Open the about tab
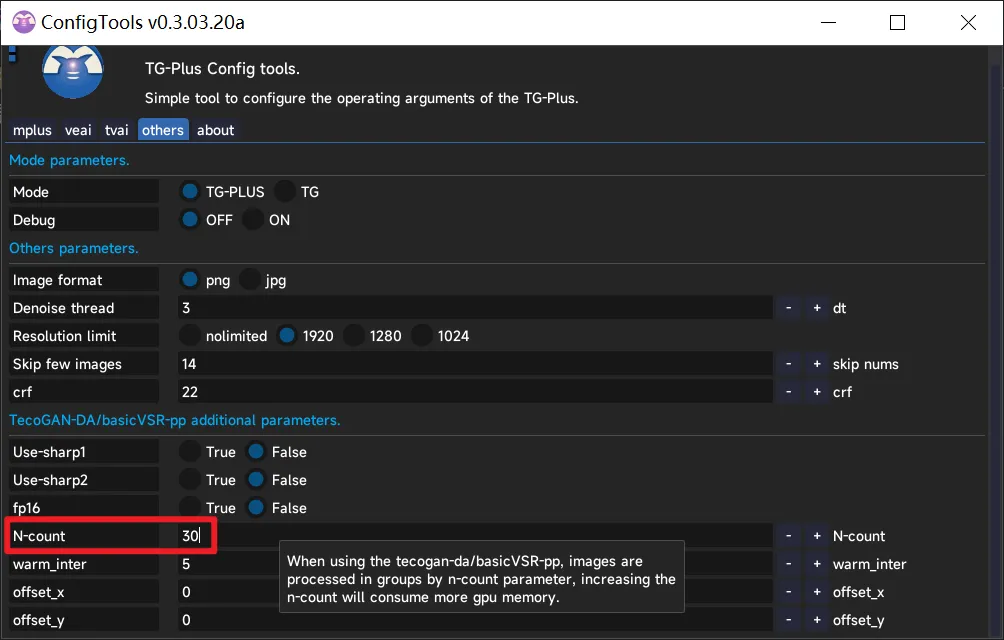1004x640 pixels. pyautogui.click(x=215, y=130)
